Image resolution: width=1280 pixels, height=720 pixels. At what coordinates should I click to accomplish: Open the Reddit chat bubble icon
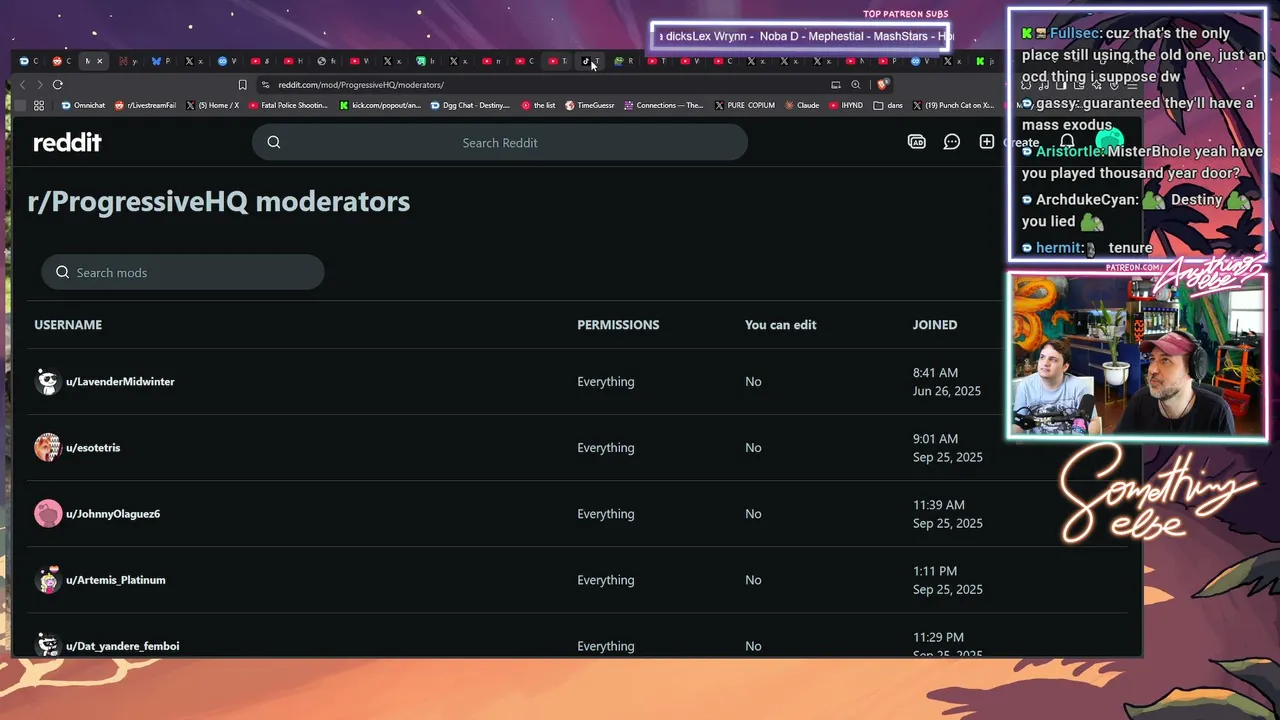pos(952,142)
